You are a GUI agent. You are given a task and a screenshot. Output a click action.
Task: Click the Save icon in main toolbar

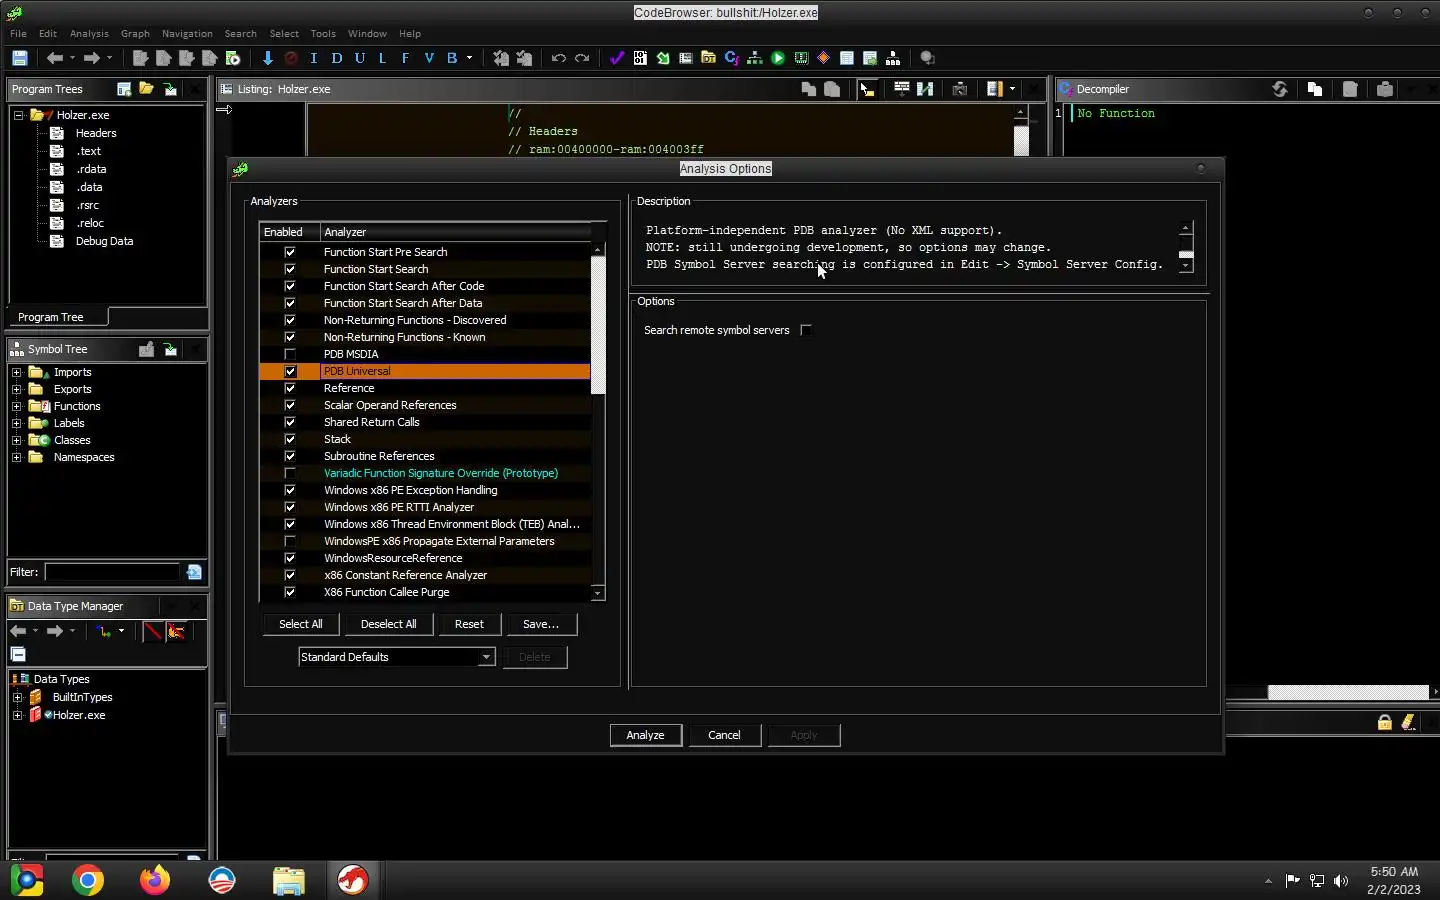pyautogui.click(x=19, y=58)
